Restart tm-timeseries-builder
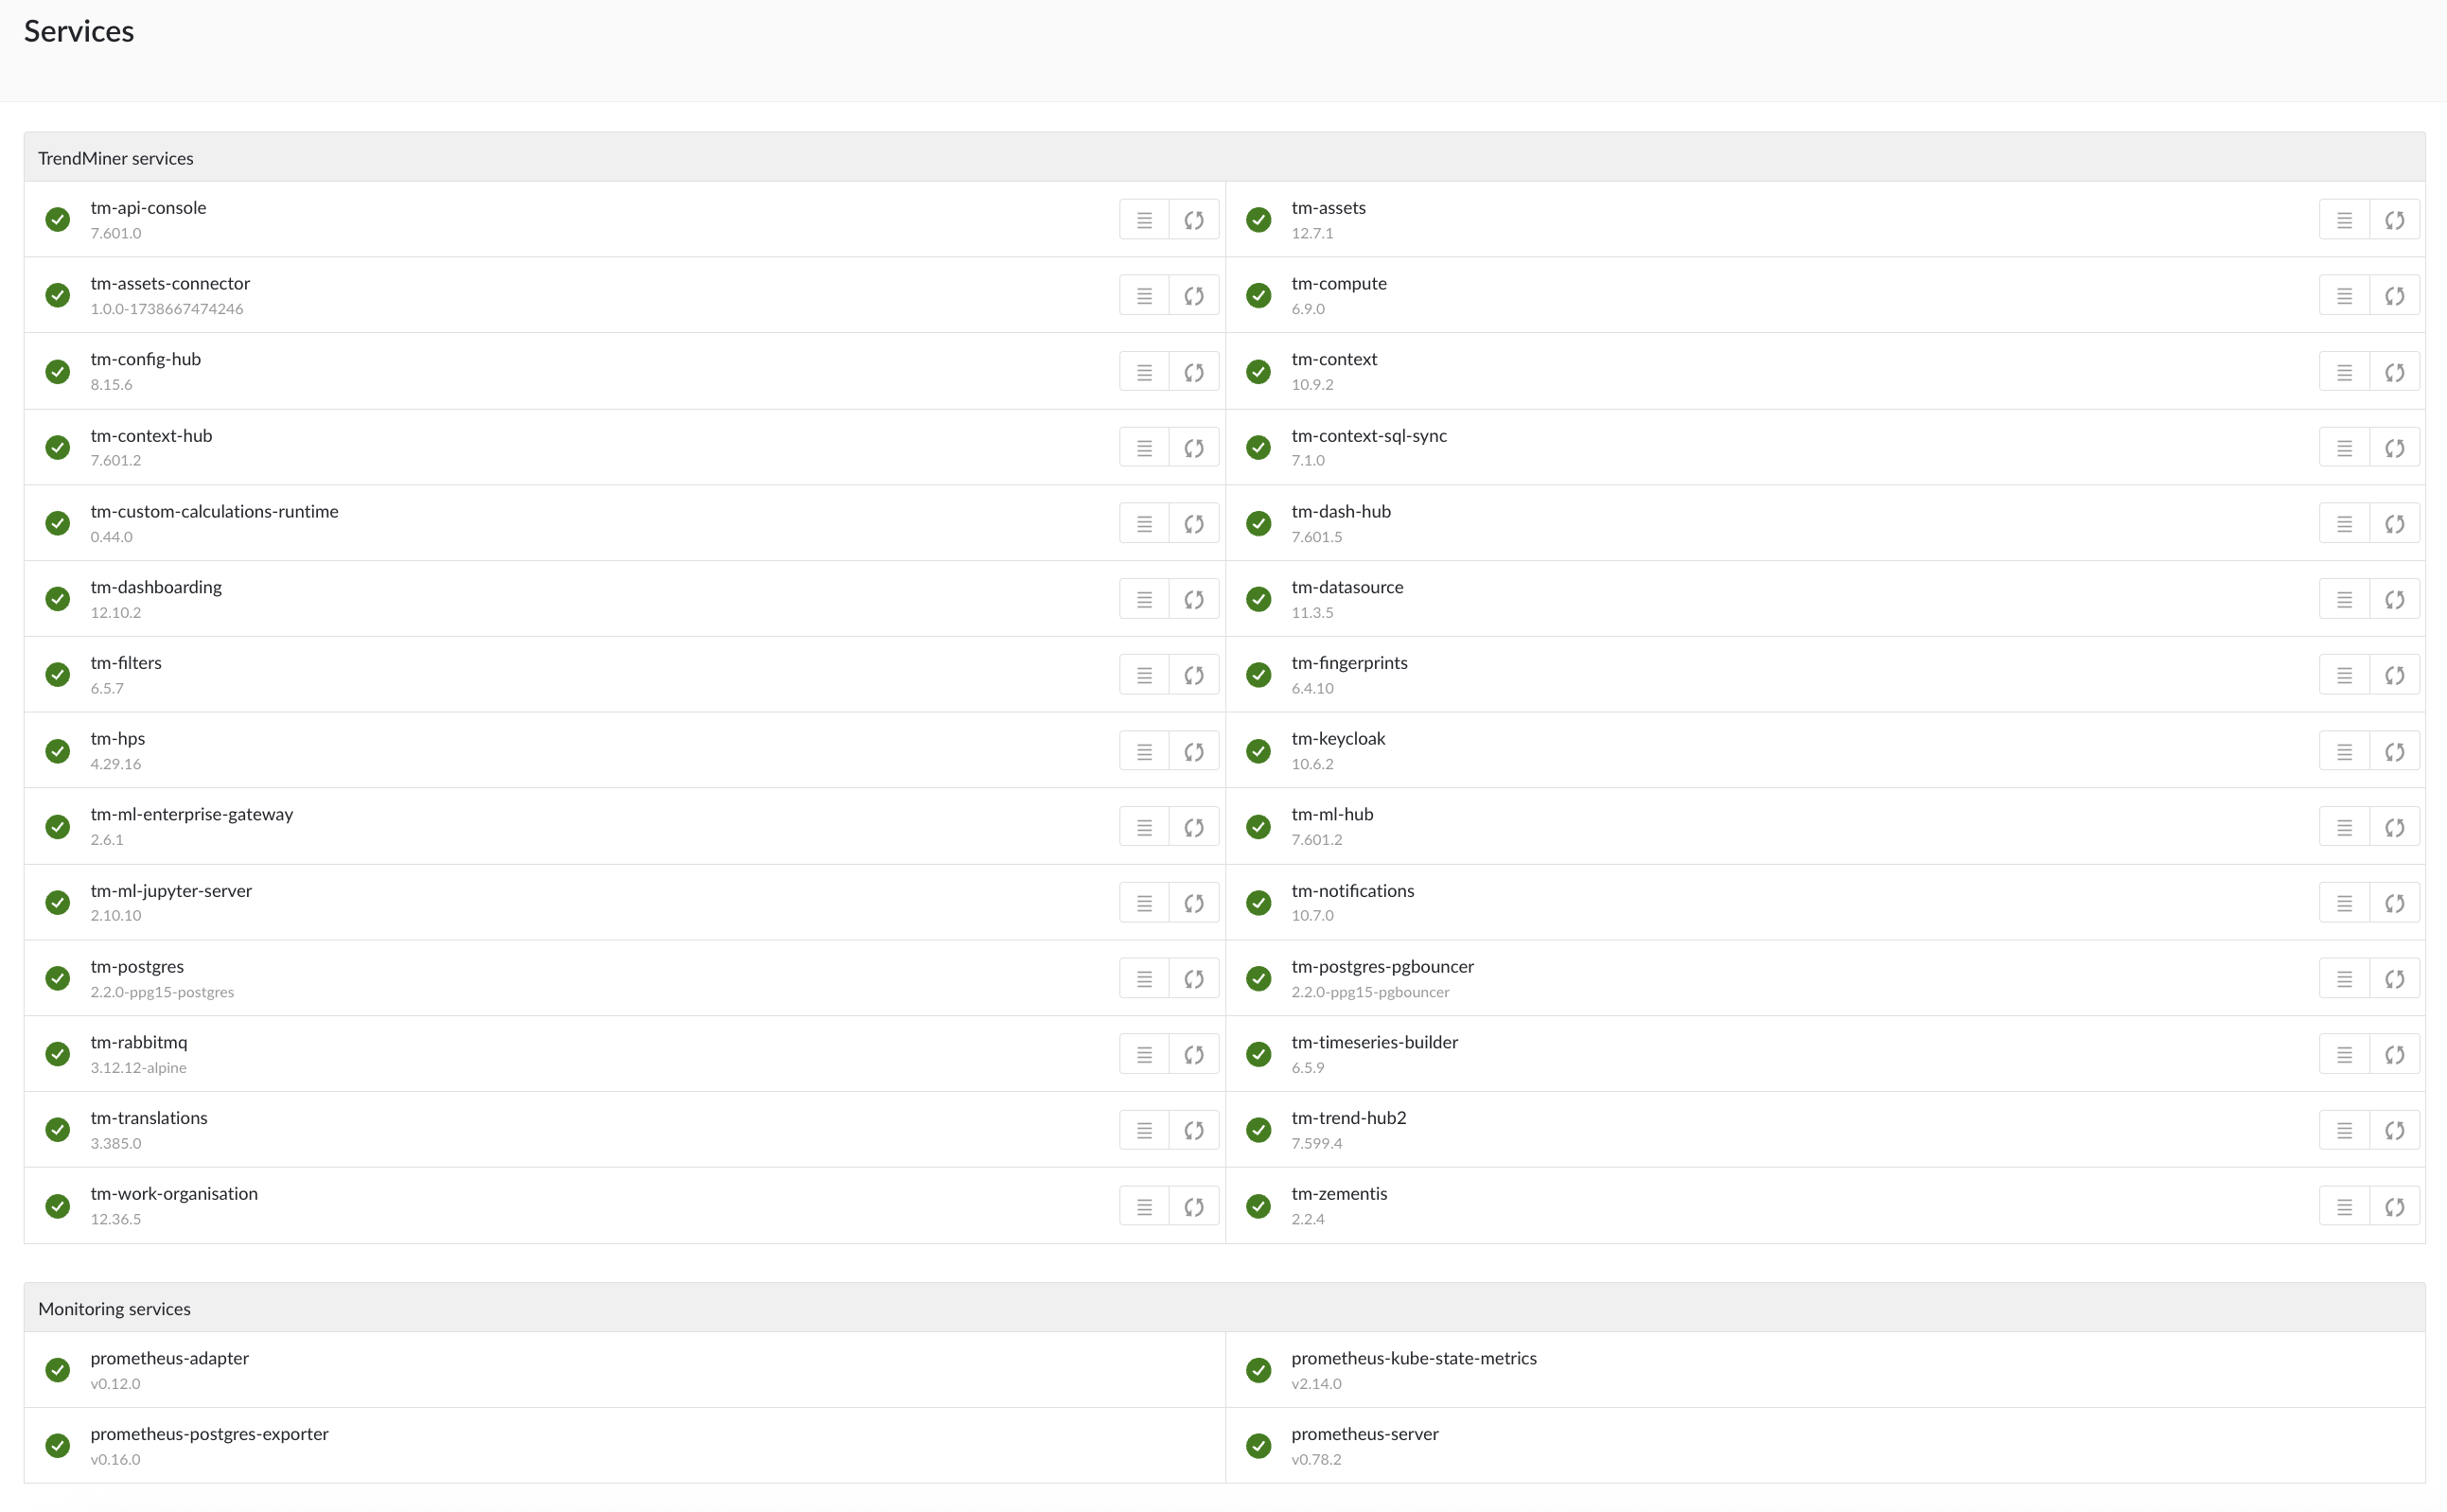Image resolution: width=2447 pixels, height=1512 pixels. [2394, 1054]
